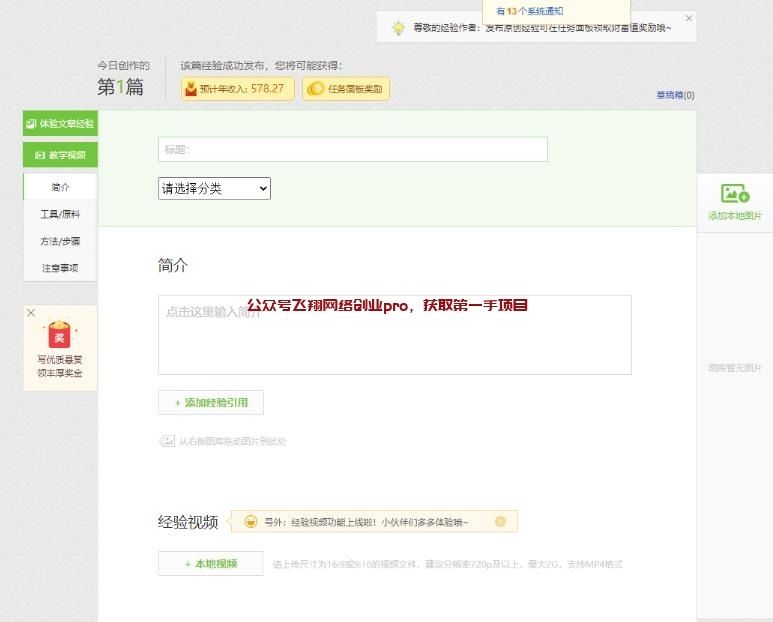Viewport: 773px width, 622px height.
Task: Click the 添加本地图片 image icon
Action: point(735,194)
